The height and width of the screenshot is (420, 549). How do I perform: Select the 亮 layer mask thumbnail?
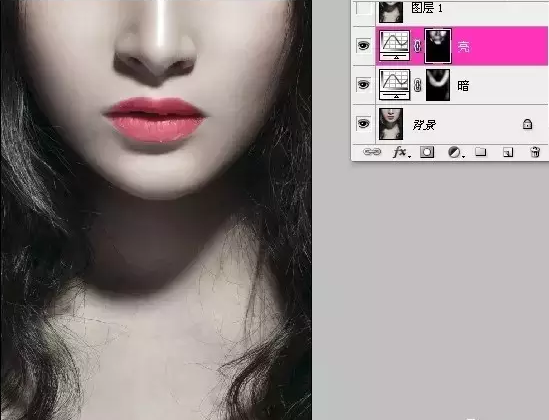pos(438,46)
